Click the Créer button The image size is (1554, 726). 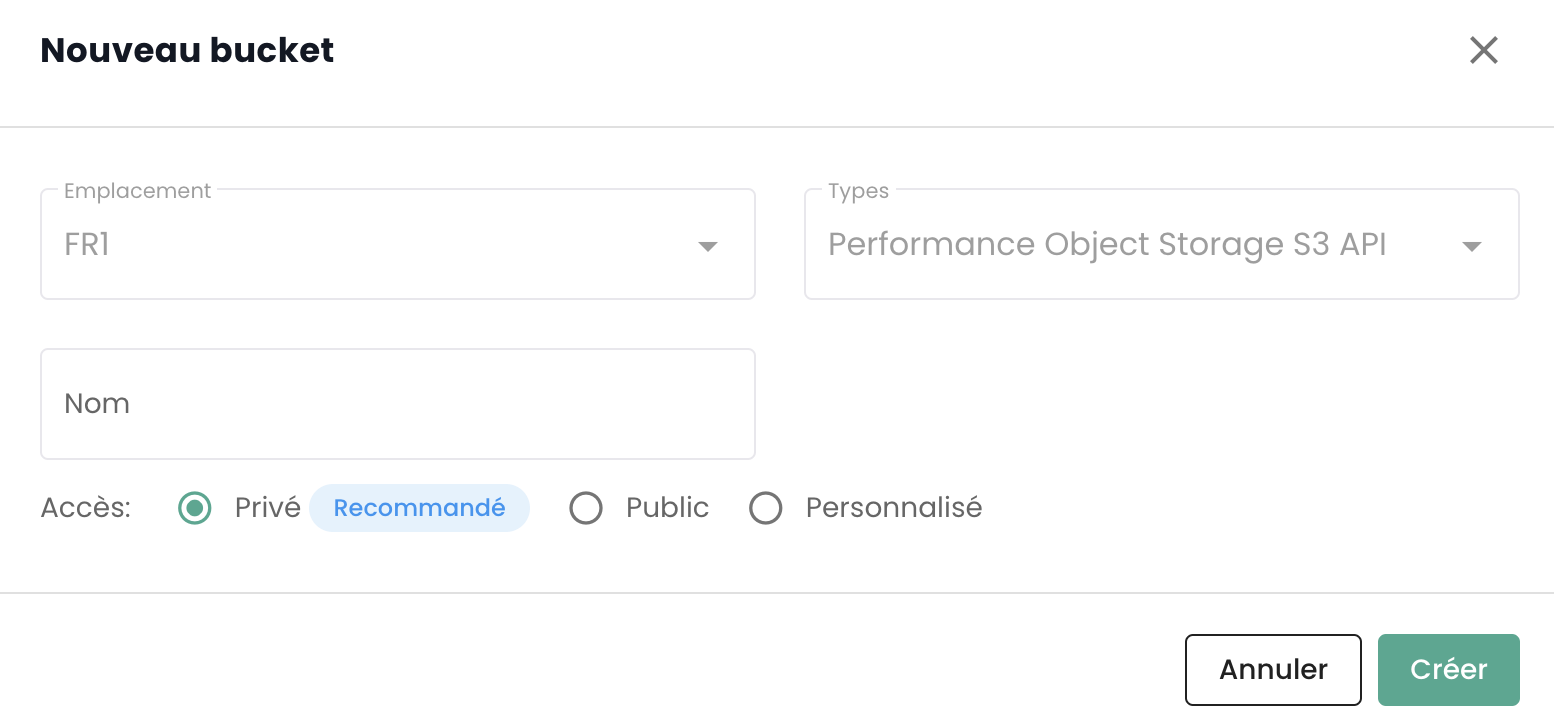pyautogui.click(x=1448, y=670)
